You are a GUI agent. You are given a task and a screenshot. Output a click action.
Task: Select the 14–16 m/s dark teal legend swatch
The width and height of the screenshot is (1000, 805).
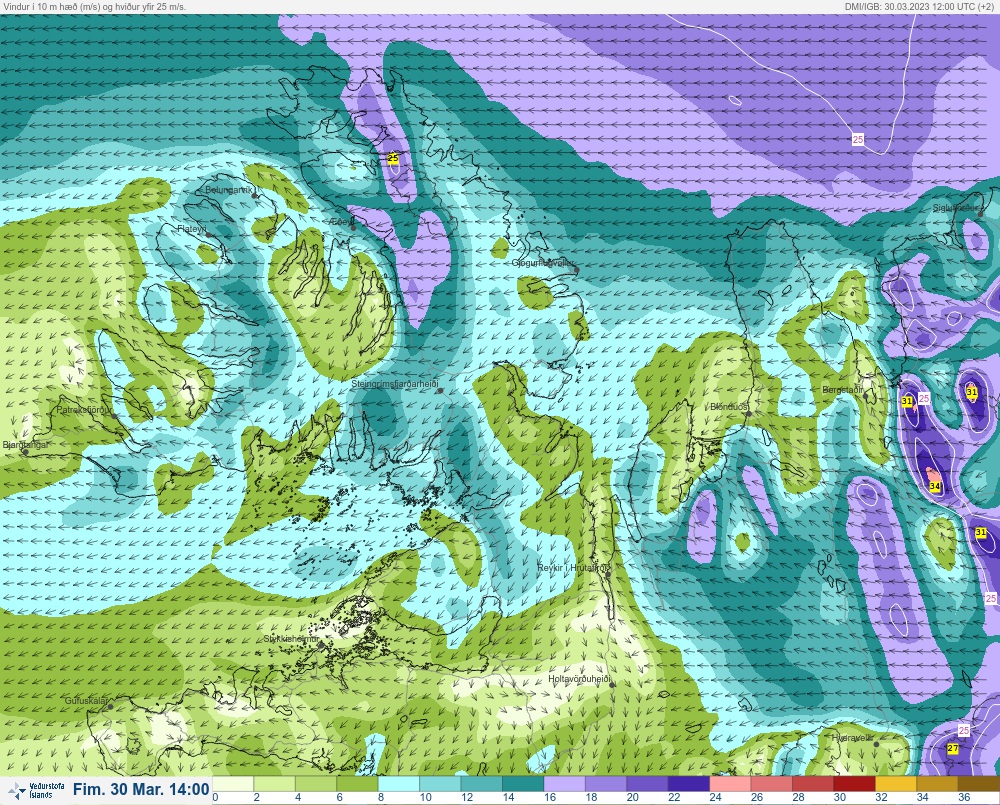click(523, 783)
